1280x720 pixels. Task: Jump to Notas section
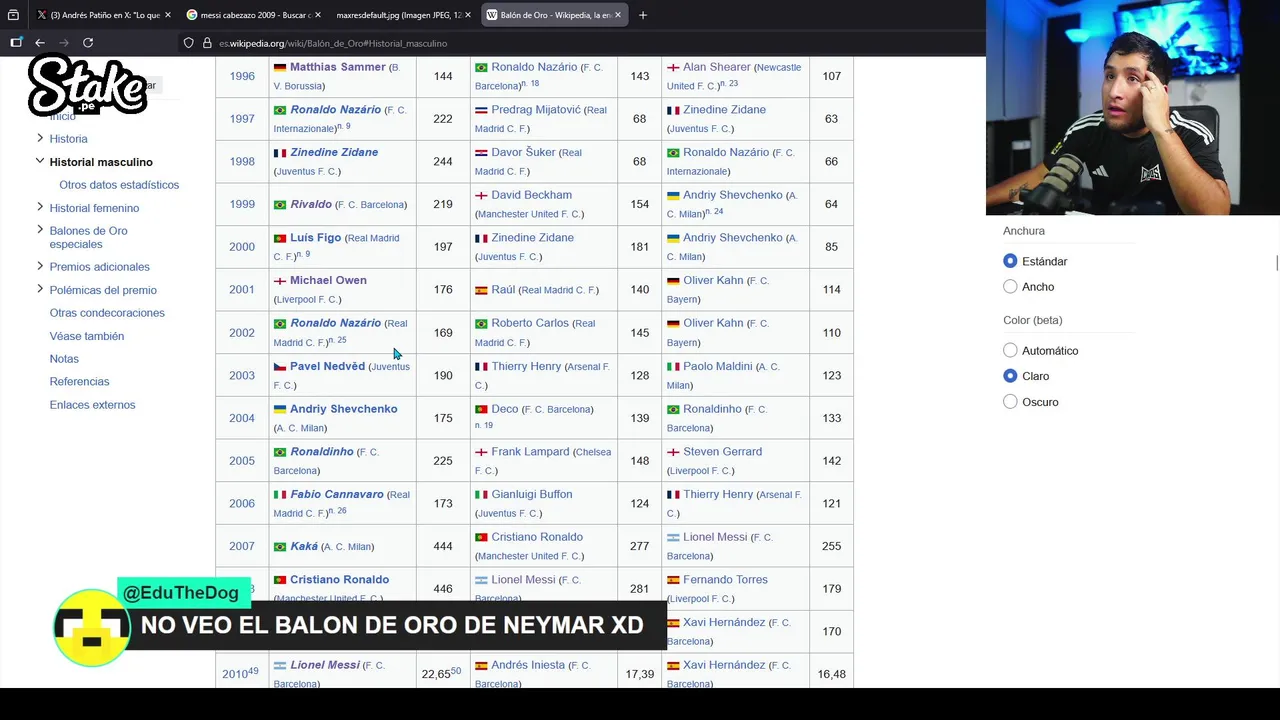[x=64, y=359]
